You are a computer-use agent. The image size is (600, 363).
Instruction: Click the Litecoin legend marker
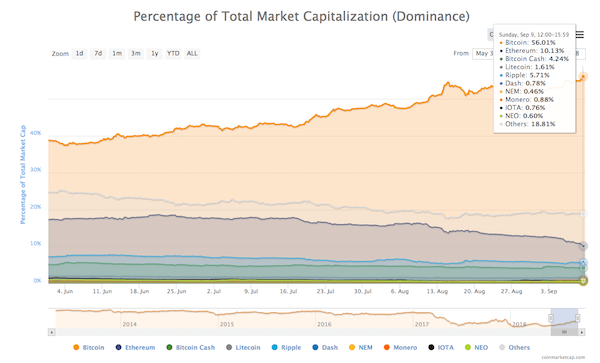[229, 347]
